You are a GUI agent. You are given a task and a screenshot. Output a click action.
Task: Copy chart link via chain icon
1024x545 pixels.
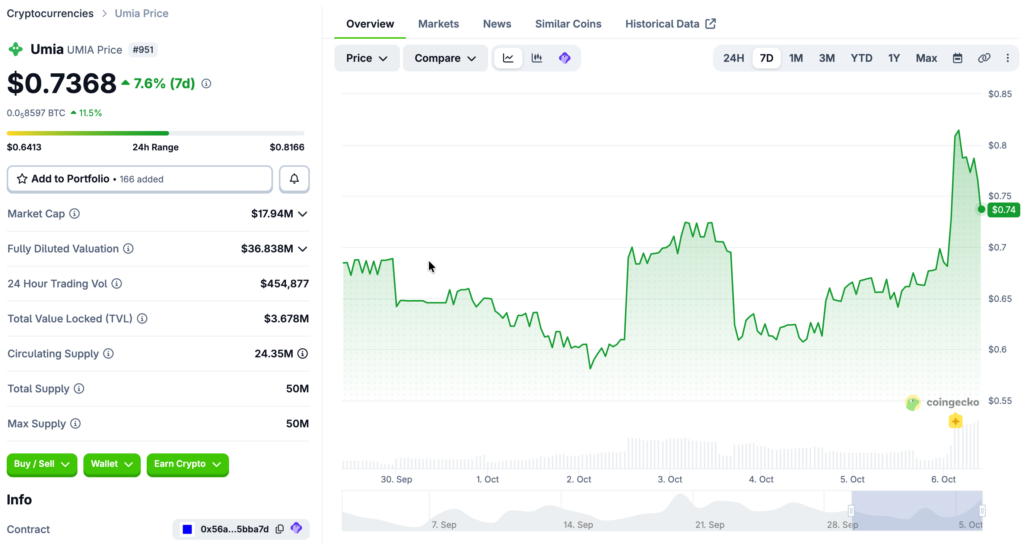984,58
